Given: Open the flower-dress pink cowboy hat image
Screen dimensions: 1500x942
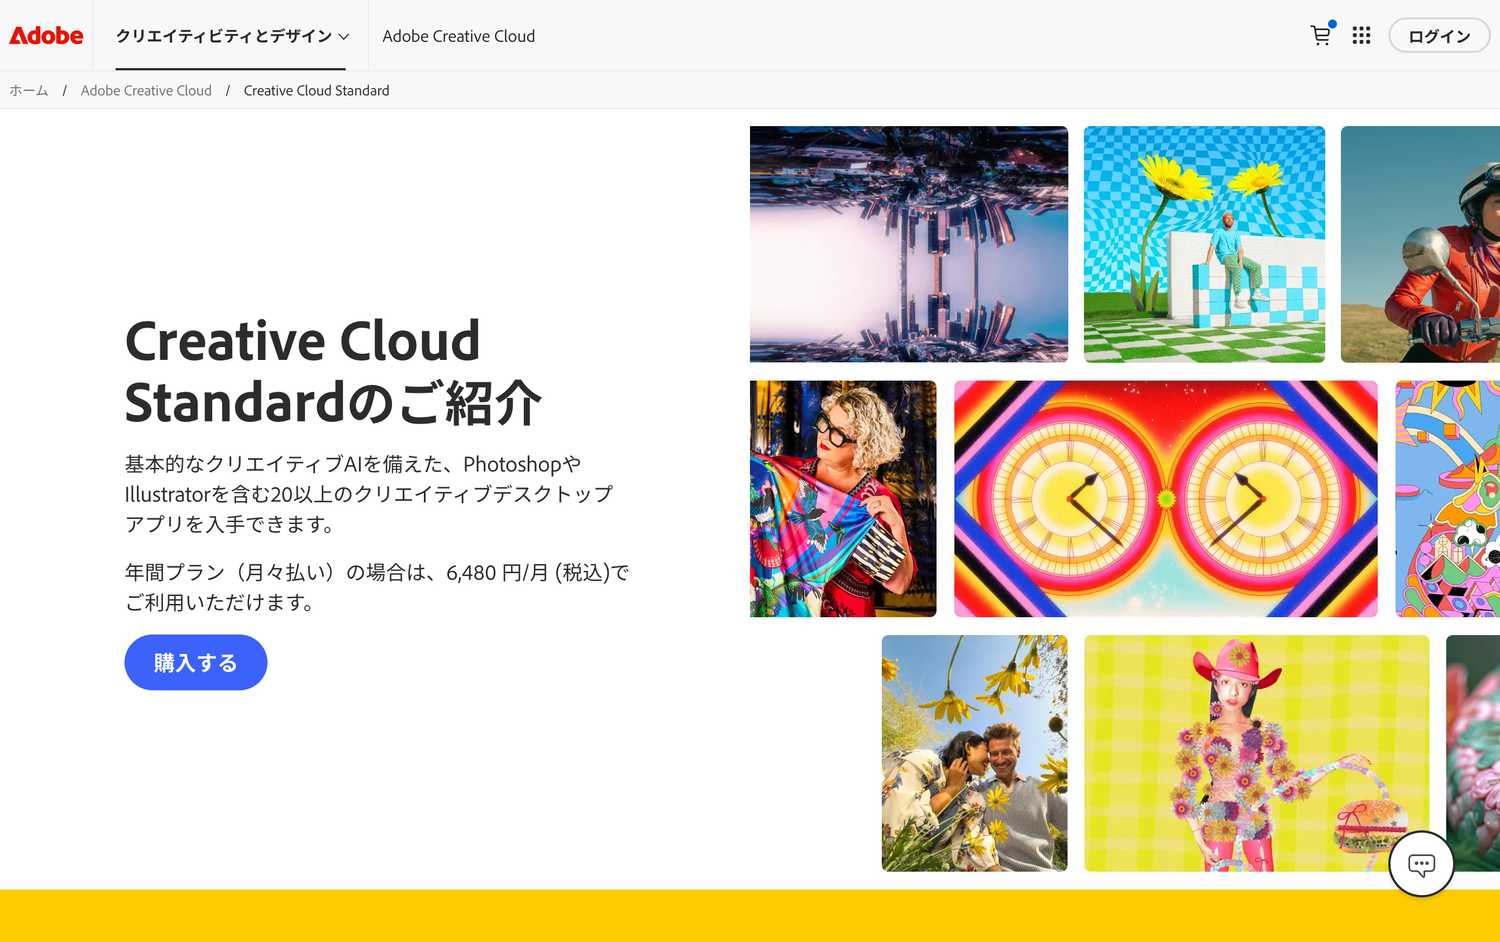Looking at the screenshot, I should click(x=1257, y=753).
